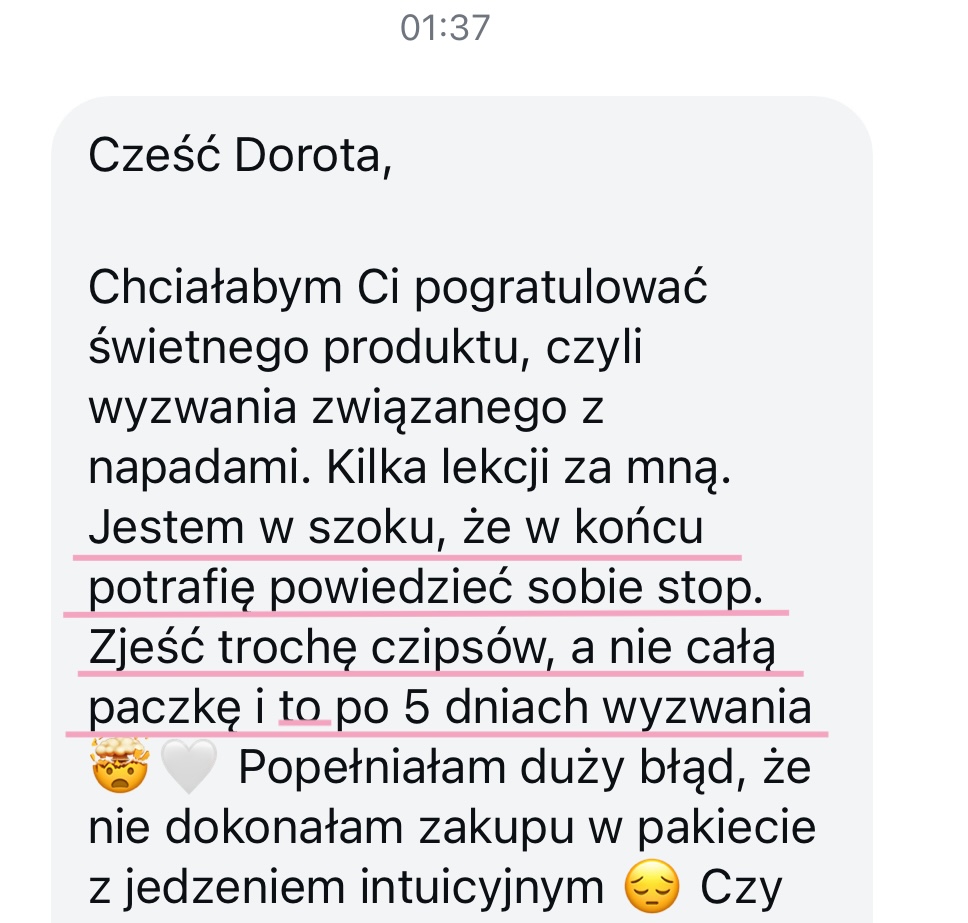Viewport: 968px width, 923px height.
Task: Click the phrase '5 dniach wyzwania'
Action: pyautogui.click(x=607, y=708)
